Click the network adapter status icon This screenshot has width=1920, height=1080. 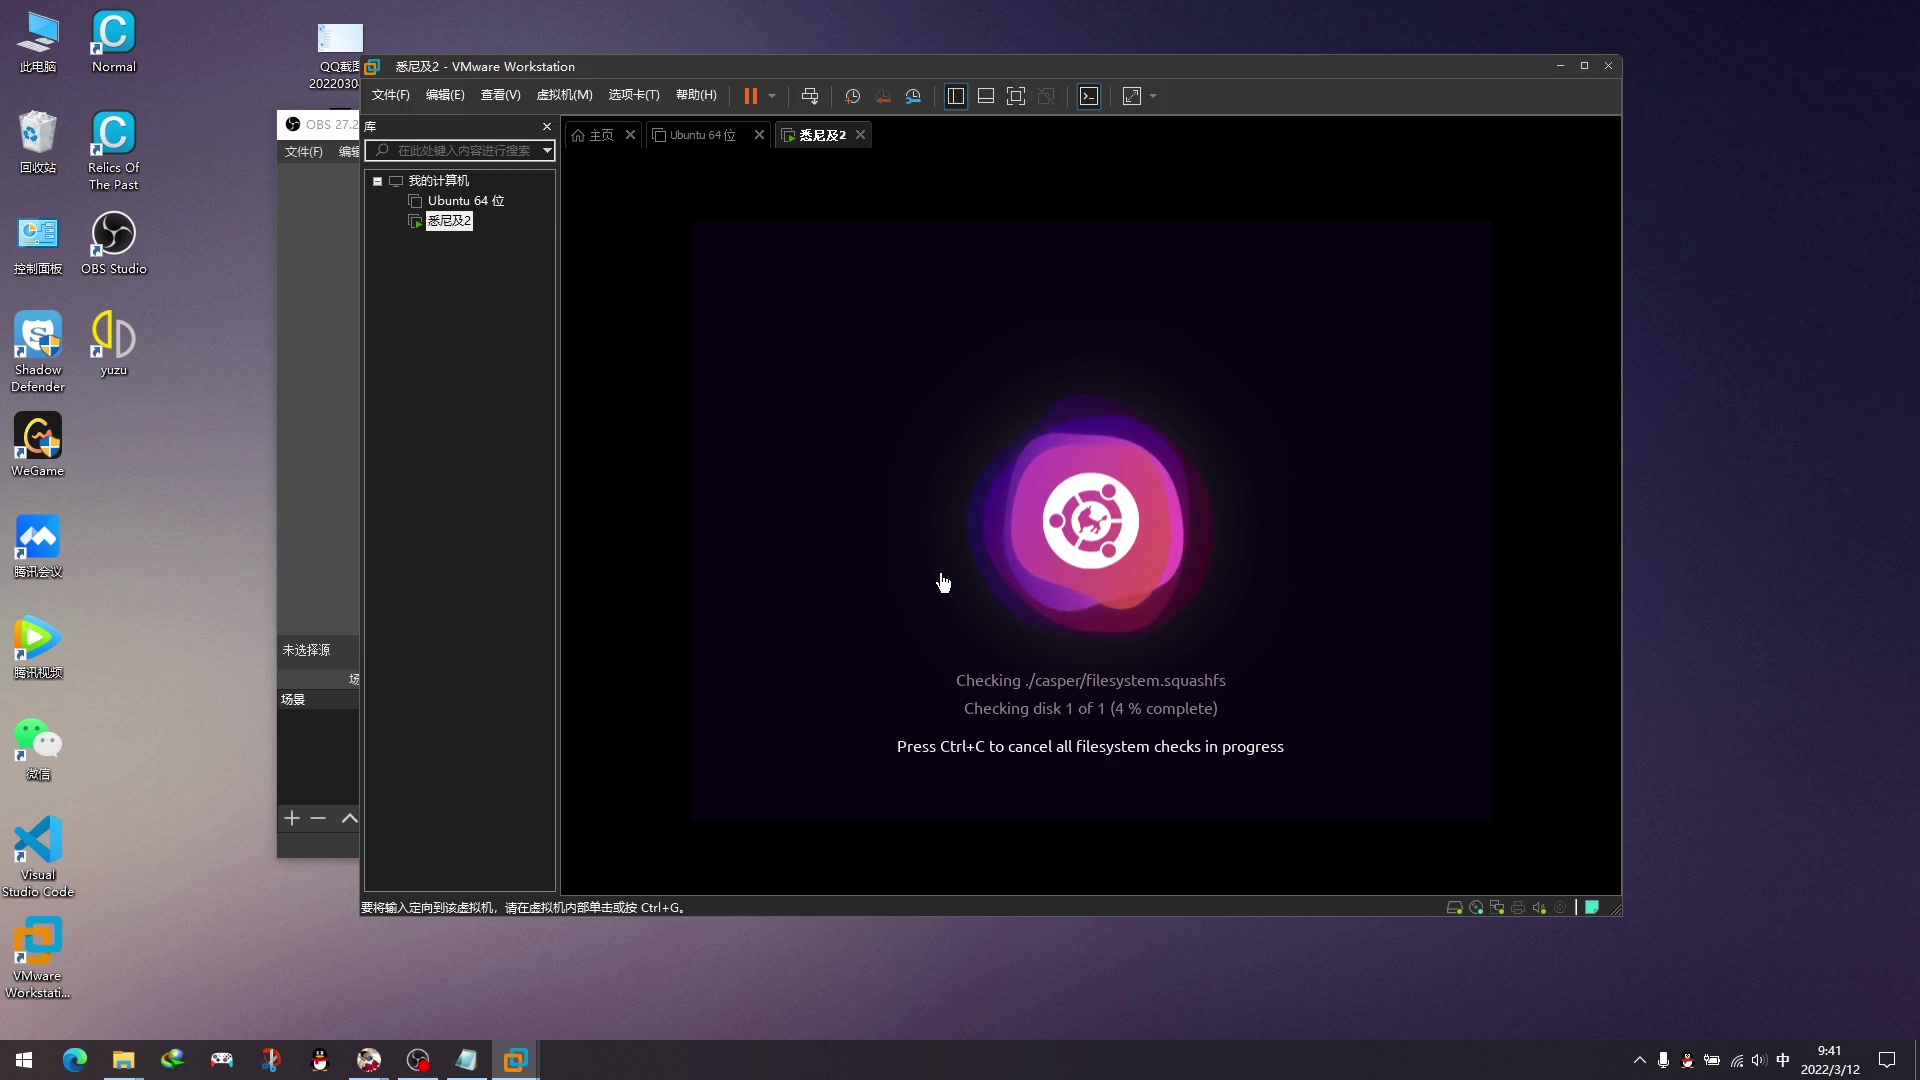click(1497, 908)
